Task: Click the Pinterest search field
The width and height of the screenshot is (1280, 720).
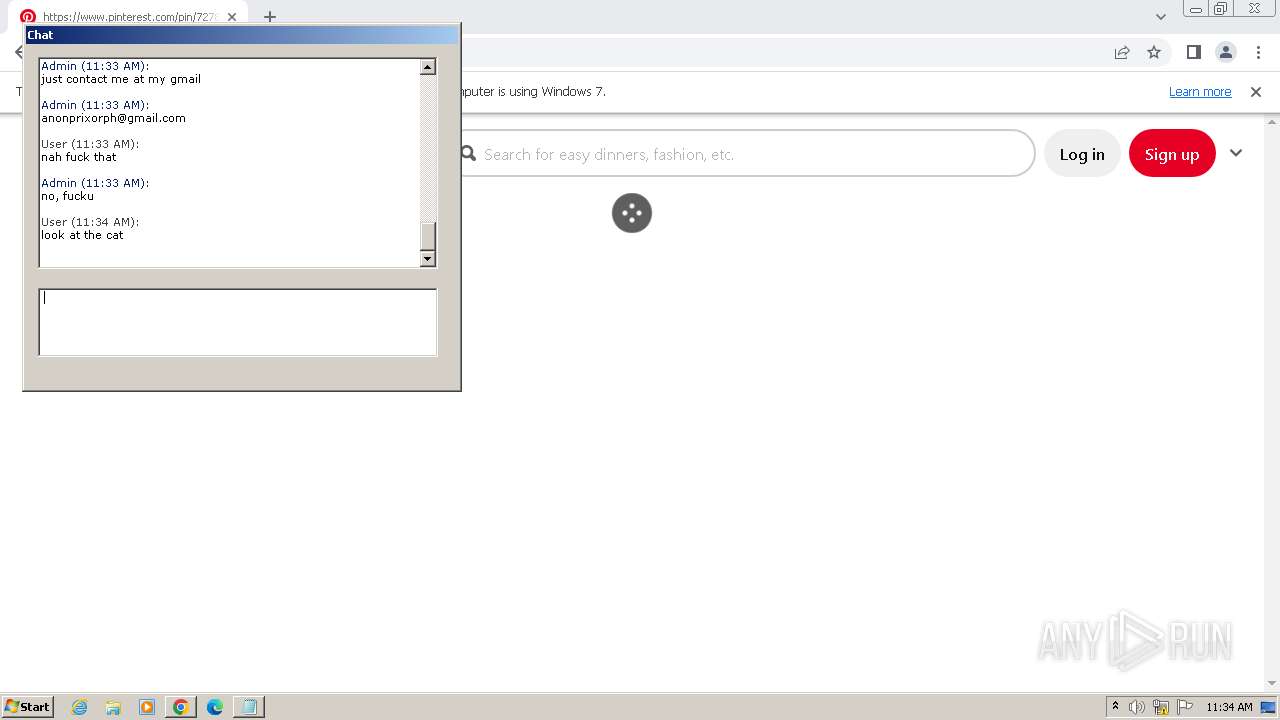Action: pyautogui.click(x=745, y=154)
